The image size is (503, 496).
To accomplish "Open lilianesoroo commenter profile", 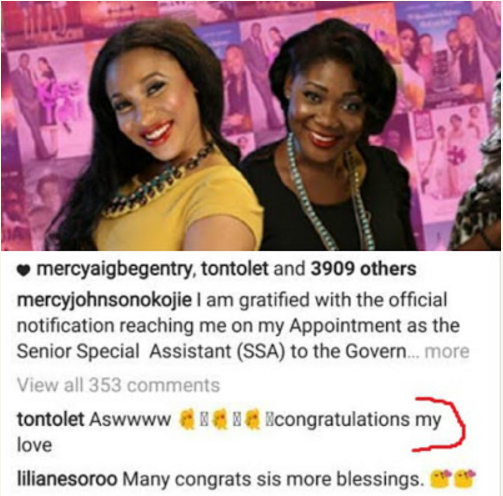I will (67, 479).
